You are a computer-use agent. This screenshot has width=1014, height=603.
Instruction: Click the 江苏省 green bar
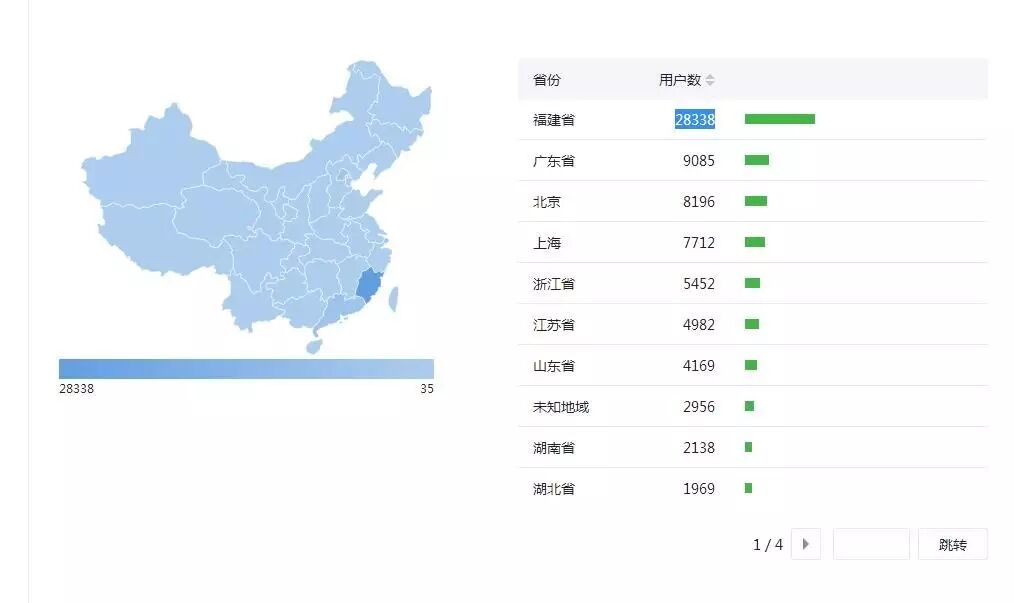pyautogui.click(x=752, y=324)
